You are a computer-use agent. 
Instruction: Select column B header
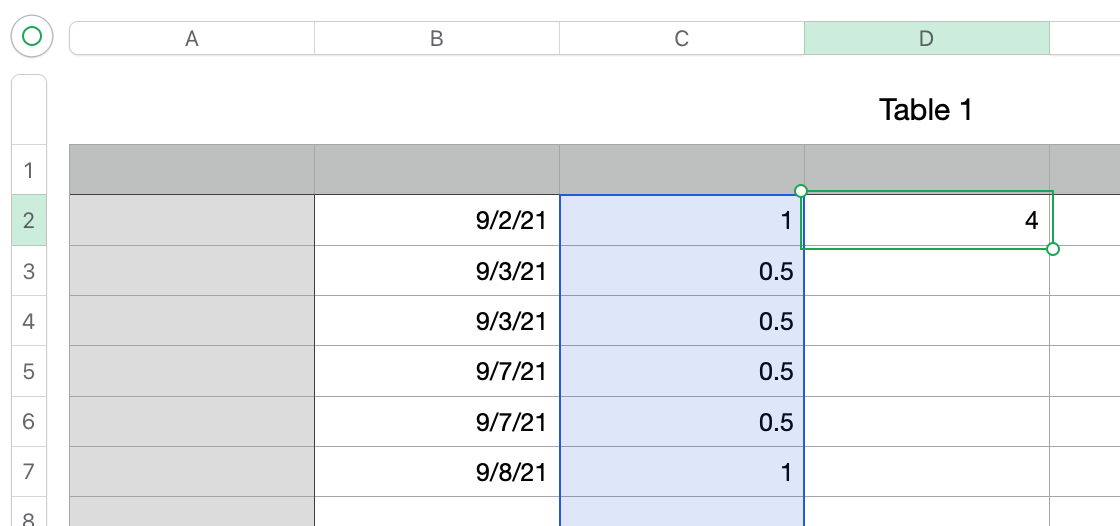[437, 39]
